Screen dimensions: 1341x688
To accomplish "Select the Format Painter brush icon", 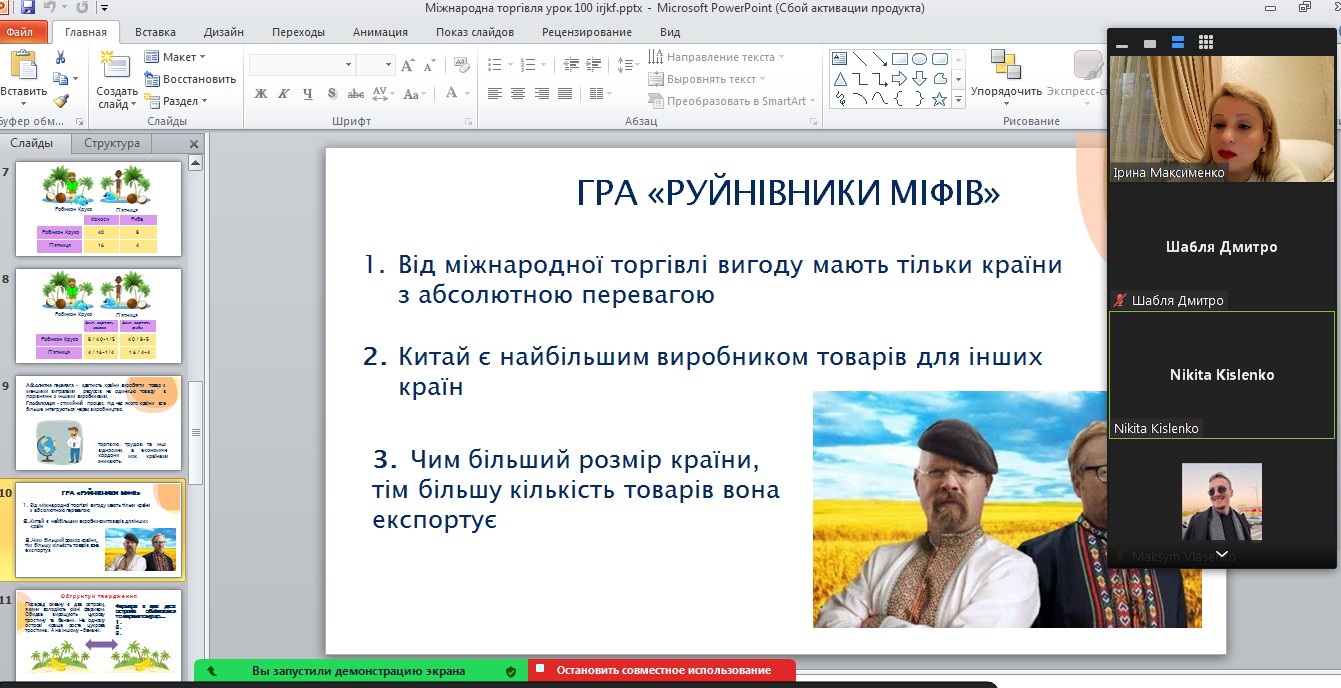I will tap(60, 101).
